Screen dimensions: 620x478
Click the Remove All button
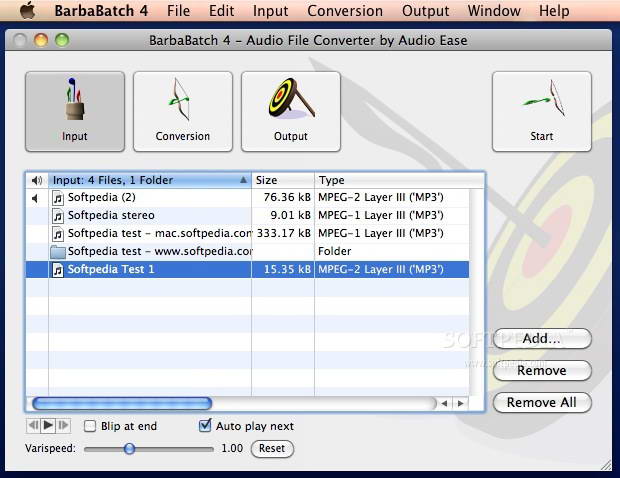542,402
